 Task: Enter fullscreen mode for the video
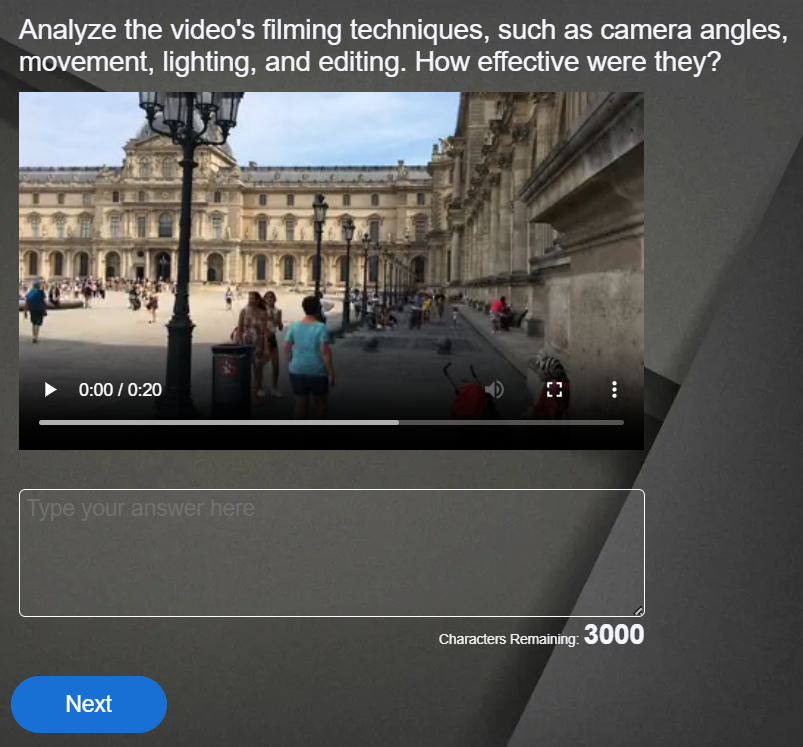pos(555,390)
